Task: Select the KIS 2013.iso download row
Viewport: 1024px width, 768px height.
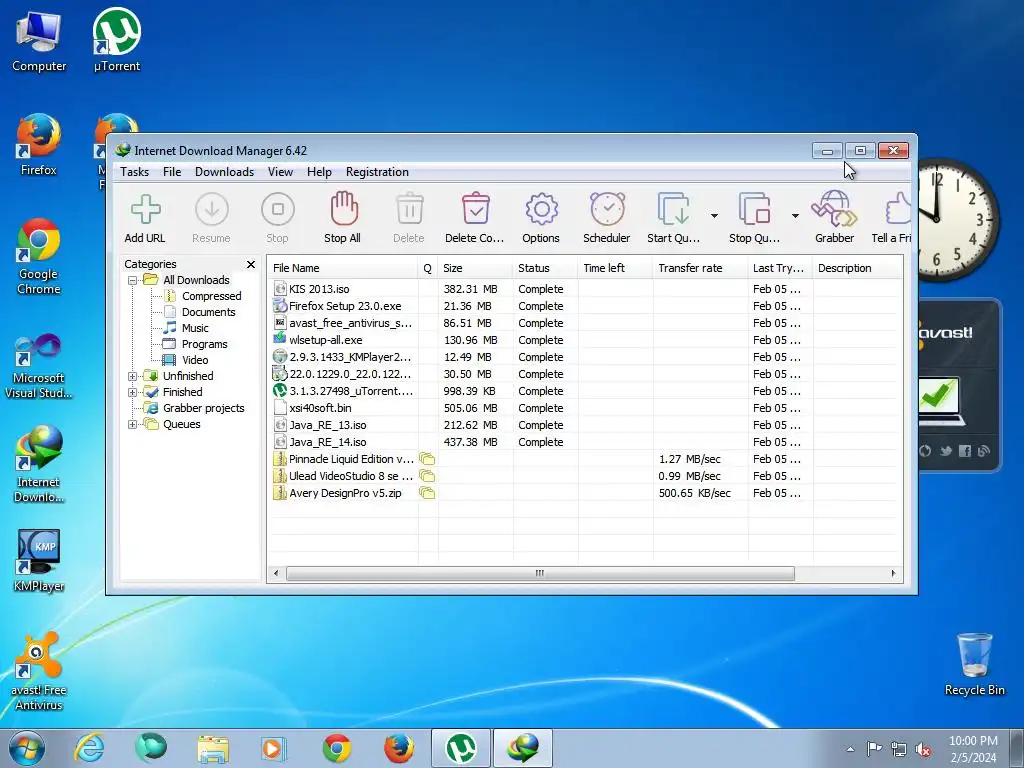Action: point(584,289)
